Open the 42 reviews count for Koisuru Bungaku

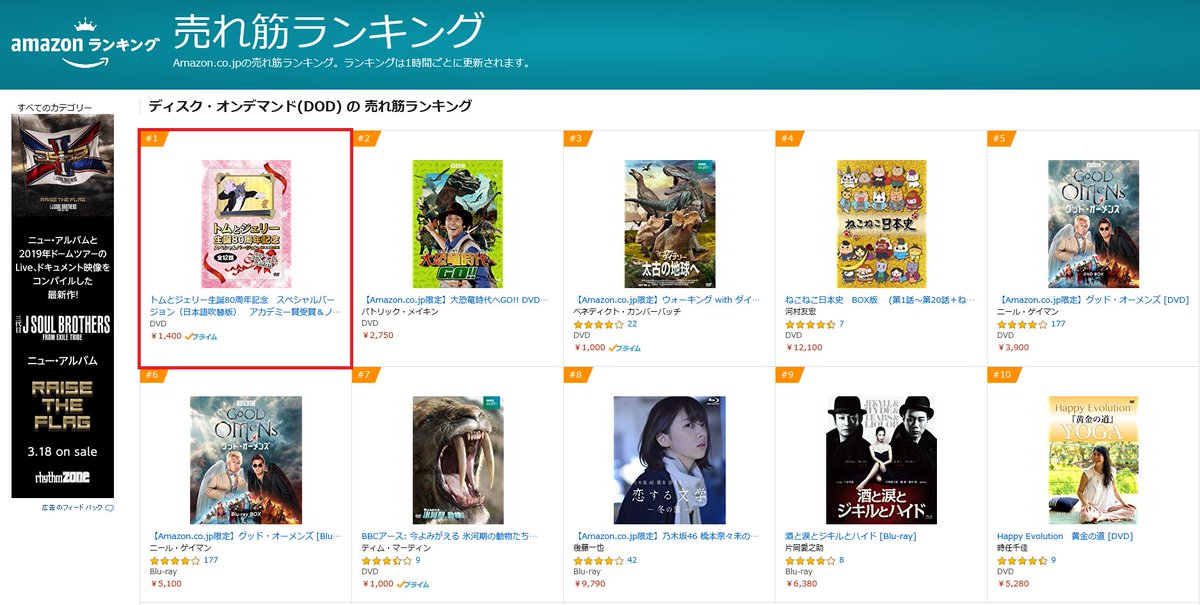(x=632, y=560)
